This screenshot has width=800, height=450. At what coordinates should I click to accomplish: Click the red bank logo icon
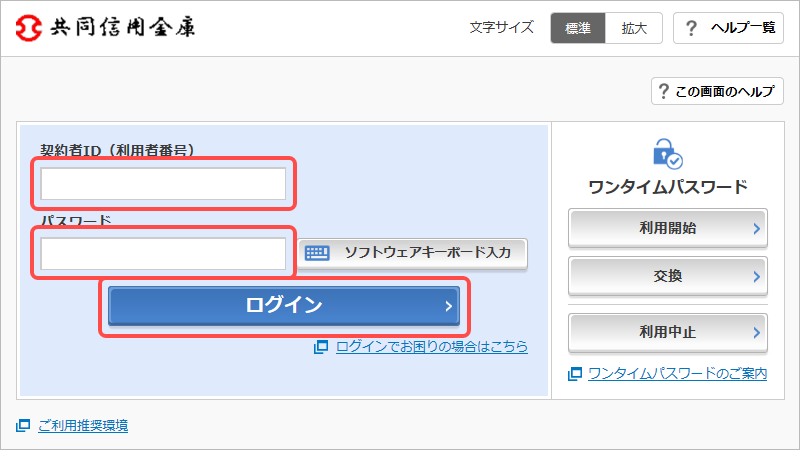coord(29,28)
